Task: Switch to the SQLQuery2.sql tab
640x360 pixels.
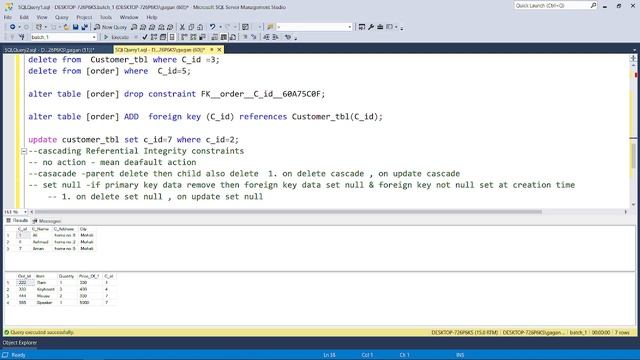Action: click(50, 50)
